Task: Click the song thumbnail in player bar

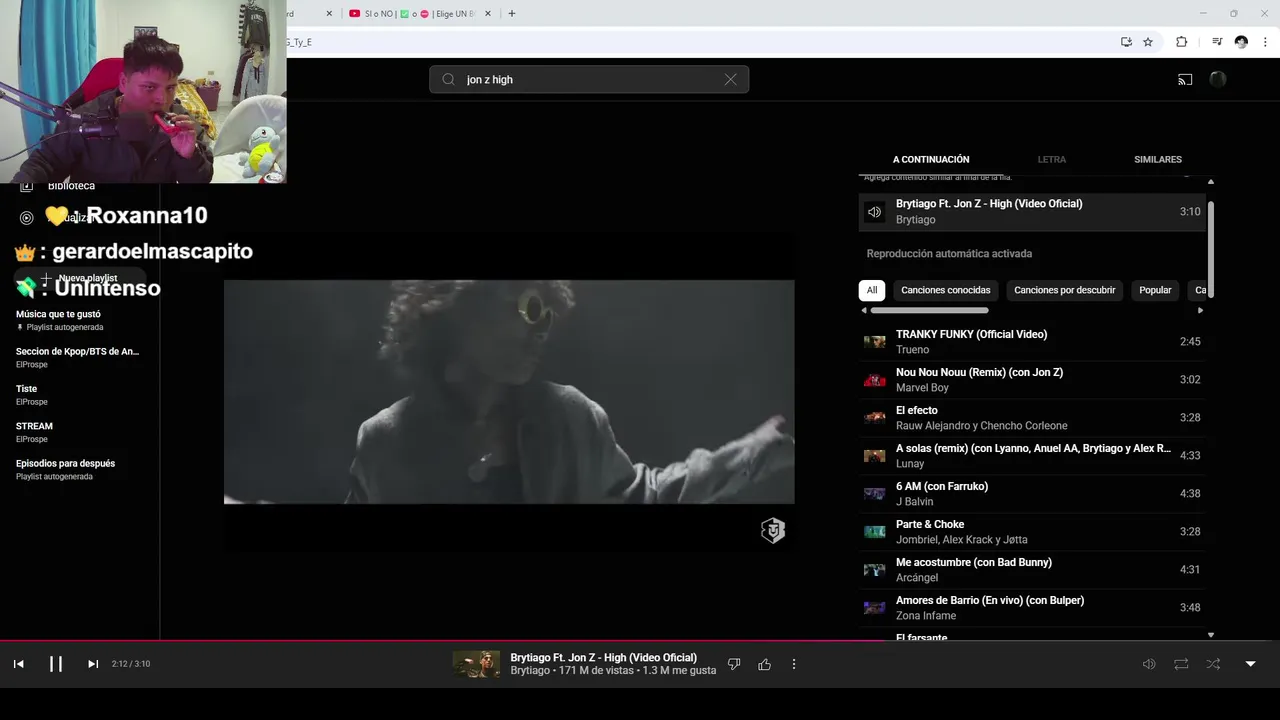Action: [x=476, y=664]
